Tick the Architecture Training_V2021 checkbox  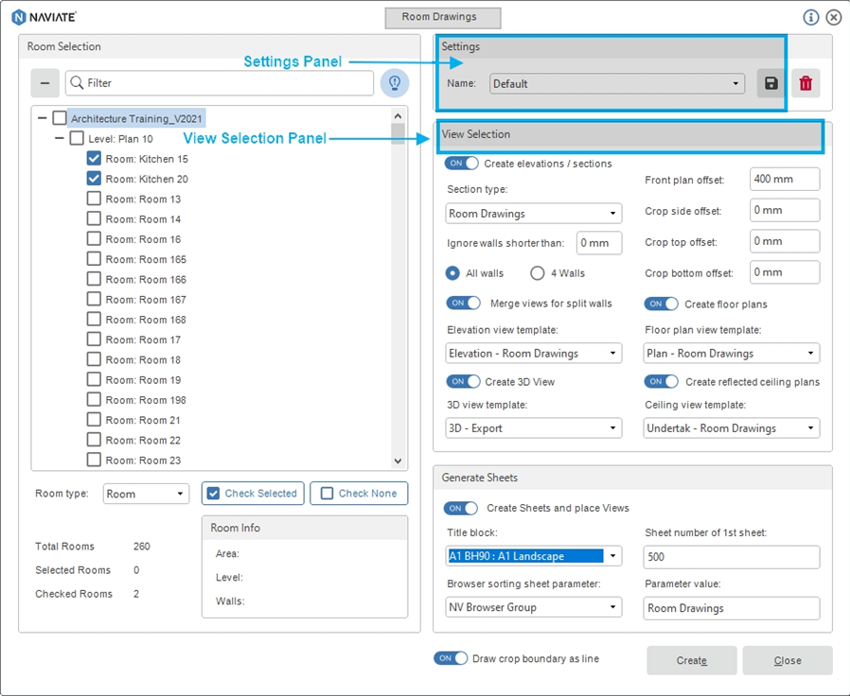coord(60,118)
